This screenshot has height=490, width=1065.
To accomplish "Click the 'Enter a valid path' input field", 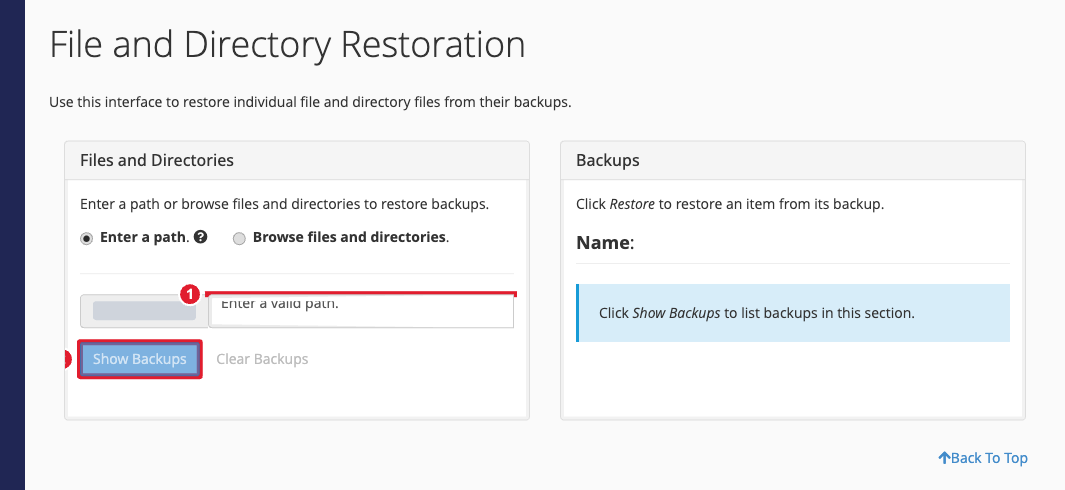I will coord(361,311).
